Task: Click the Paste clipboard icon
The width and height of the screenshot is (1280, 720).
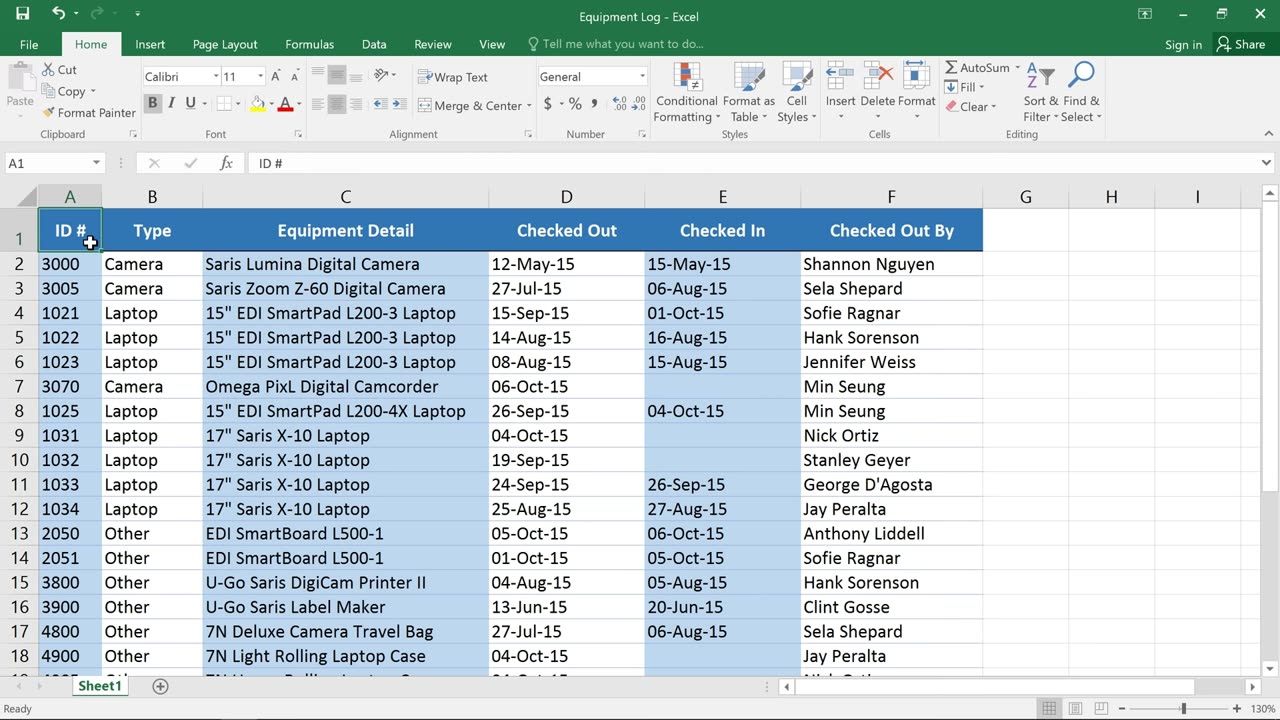Action: (20, 78)
